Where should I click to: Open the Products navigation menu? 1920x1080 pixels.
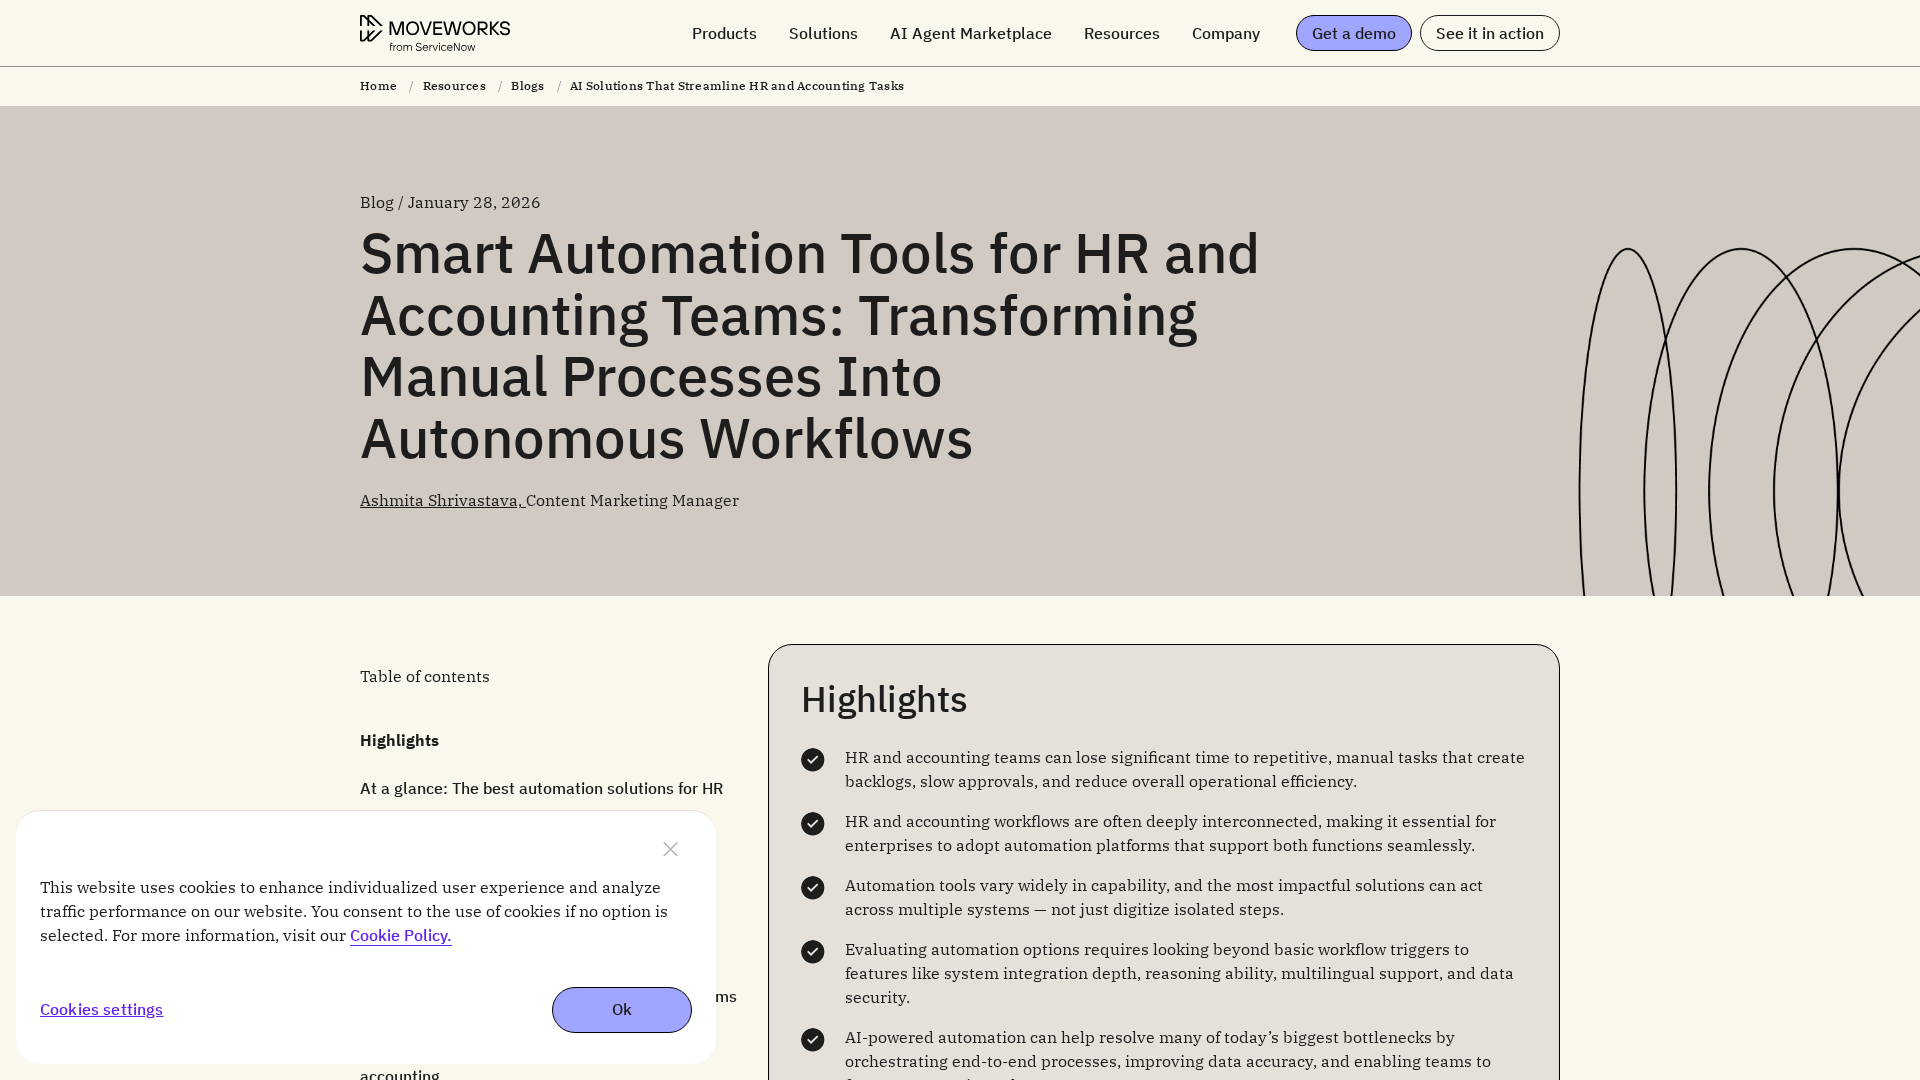(x=724, y=33)
